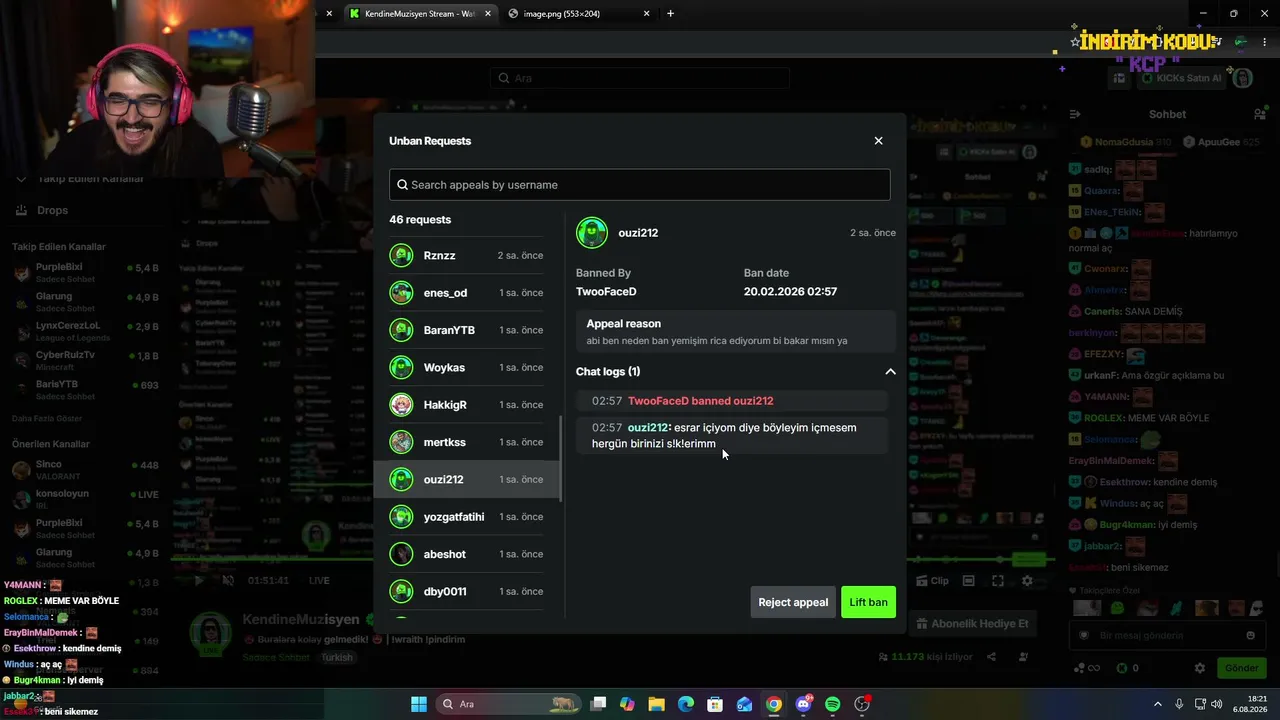Click the TwooFaceD banned-by name

[606, 292]
